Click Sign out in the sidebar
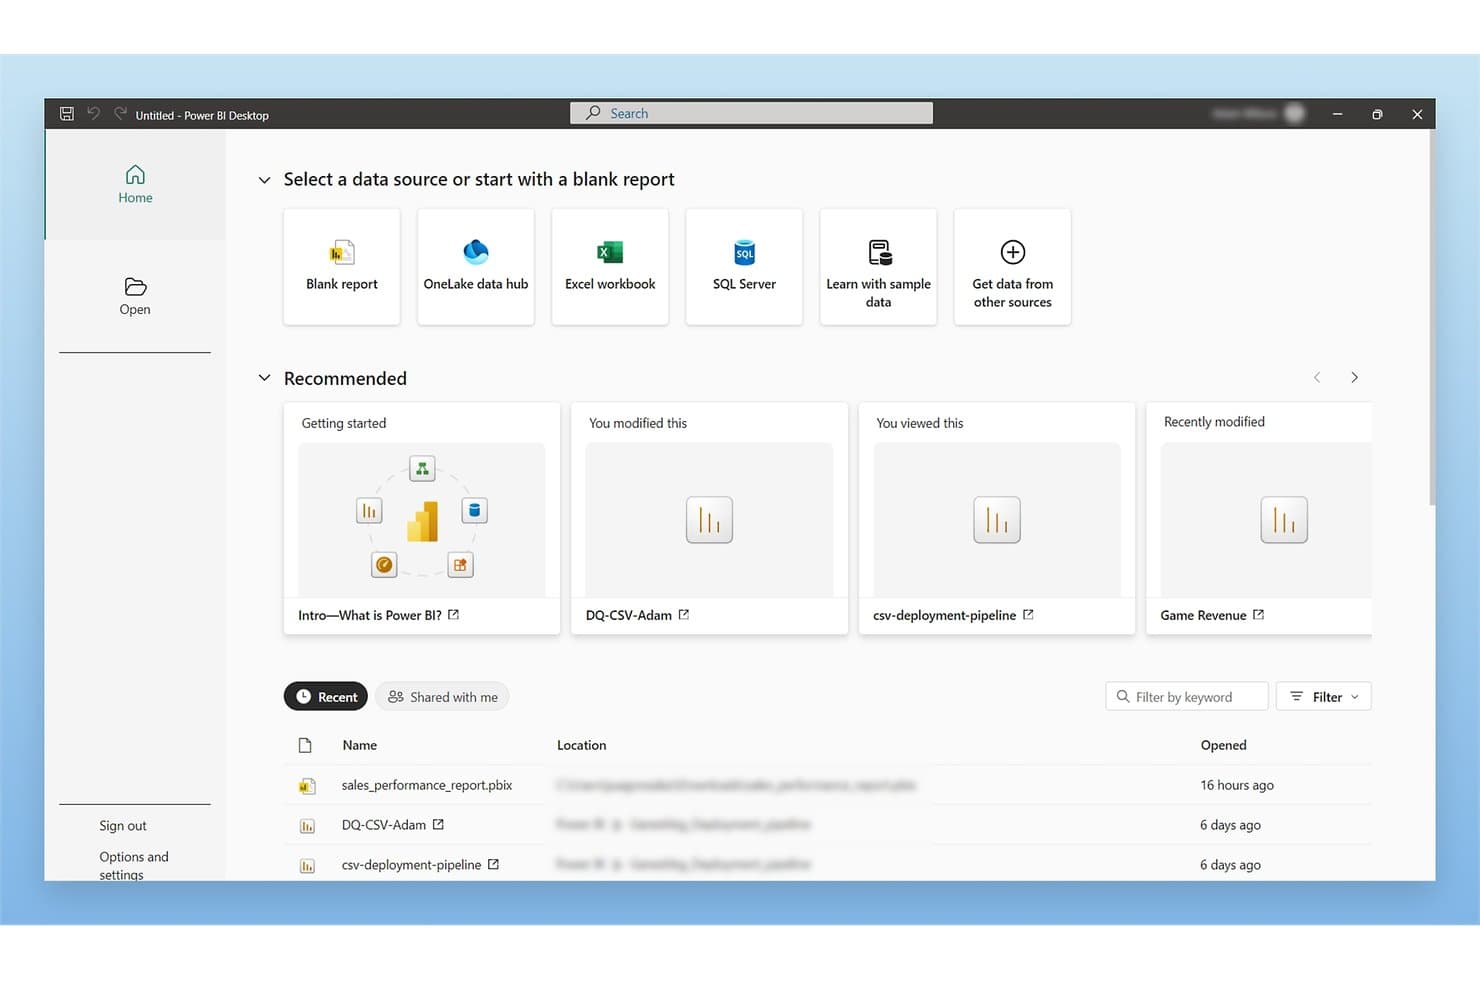This screenshot has height=987, width=1480. [x=123, y=826]
